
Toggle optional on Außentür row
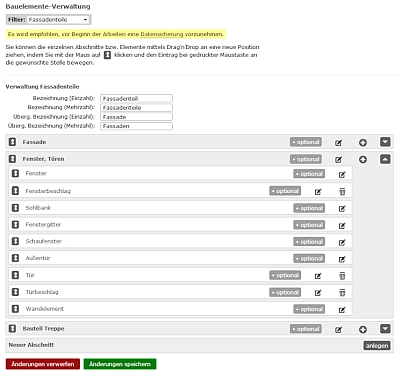[x=309, y=258]
